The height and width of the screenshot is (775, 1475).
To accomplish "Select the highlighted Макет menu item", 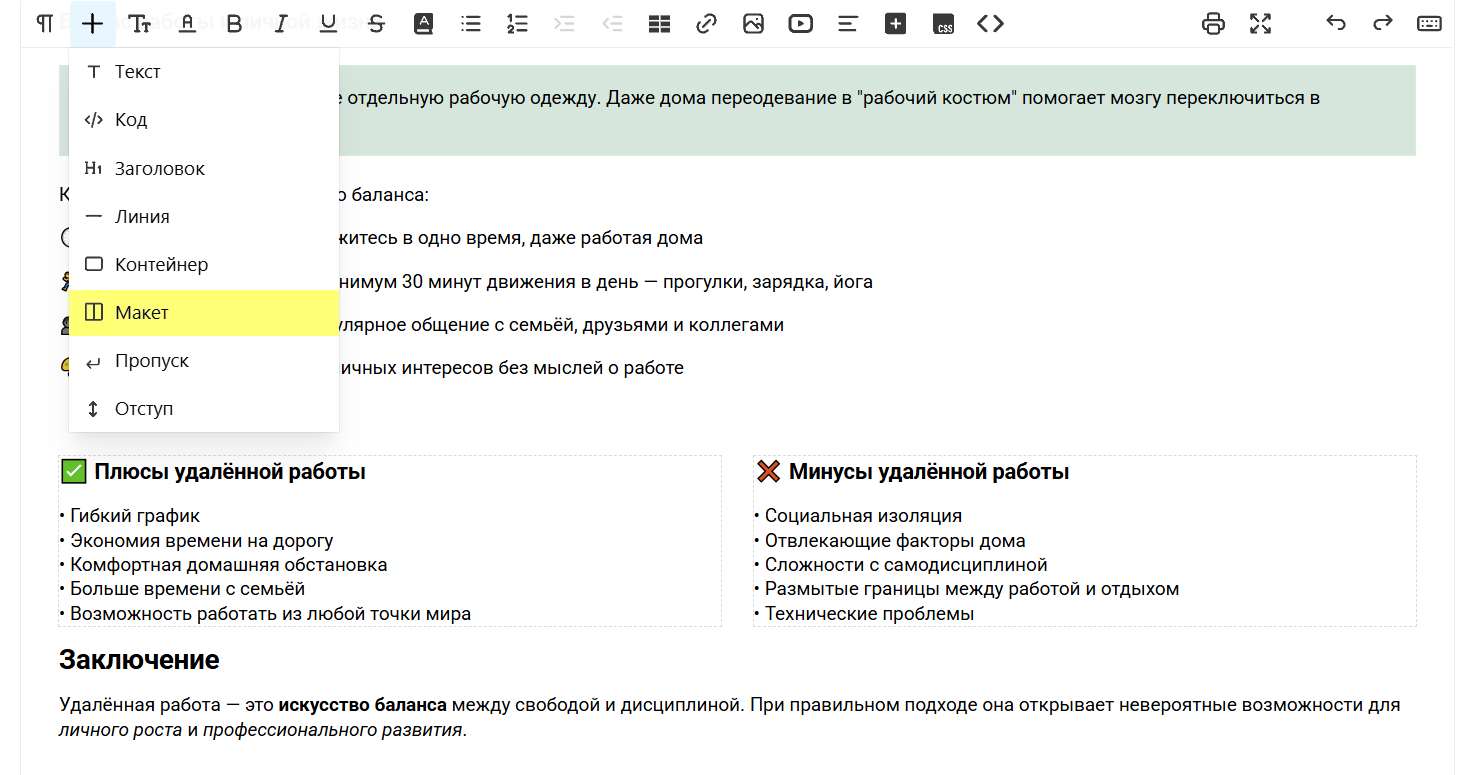I will point(204,313).
